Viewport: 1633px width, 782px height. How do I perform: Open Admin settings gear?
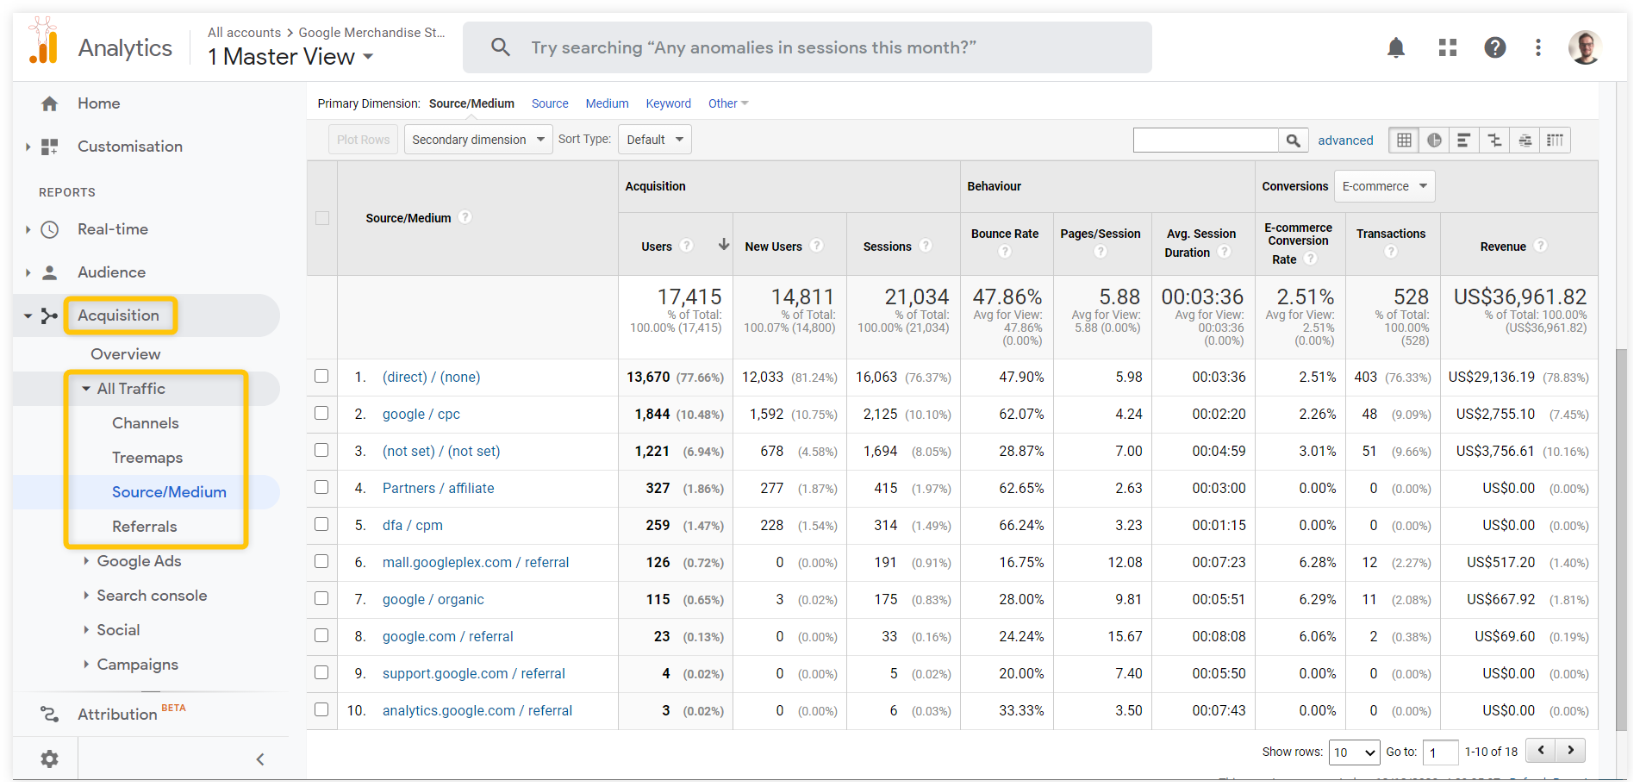[49, 759]
